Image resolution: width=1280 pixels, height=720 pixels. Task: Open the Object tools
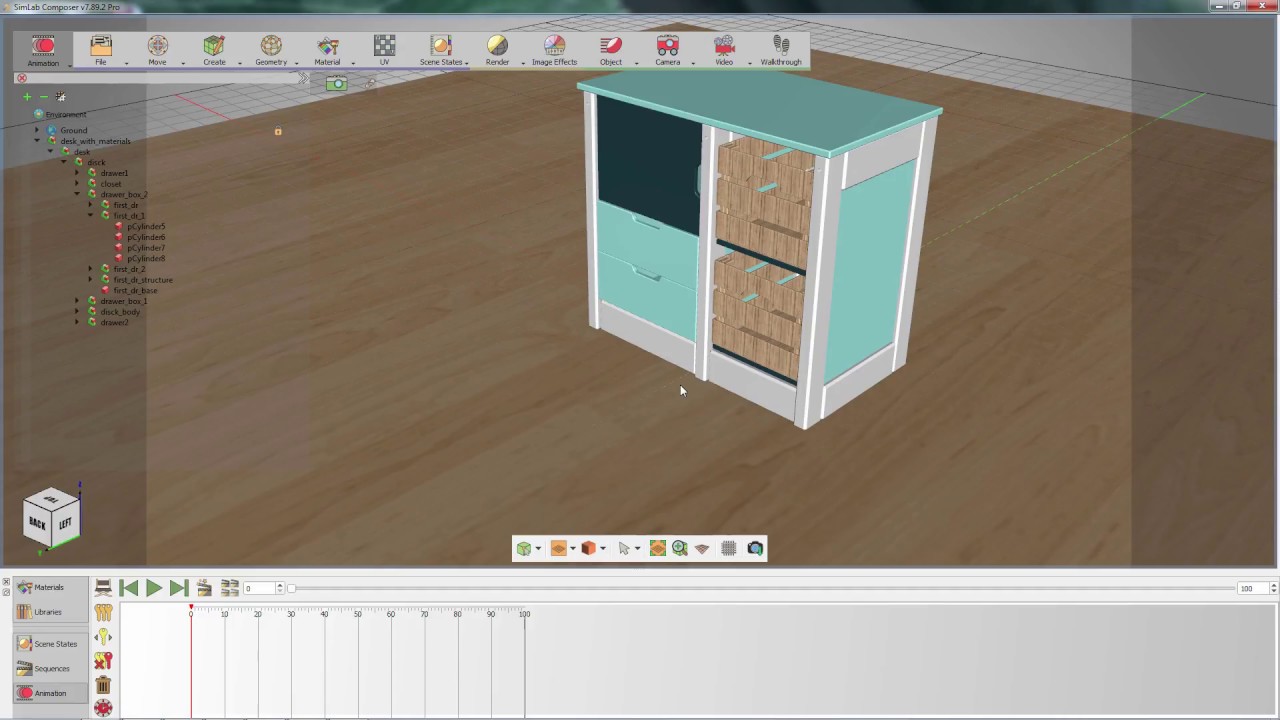coord(611,51)
